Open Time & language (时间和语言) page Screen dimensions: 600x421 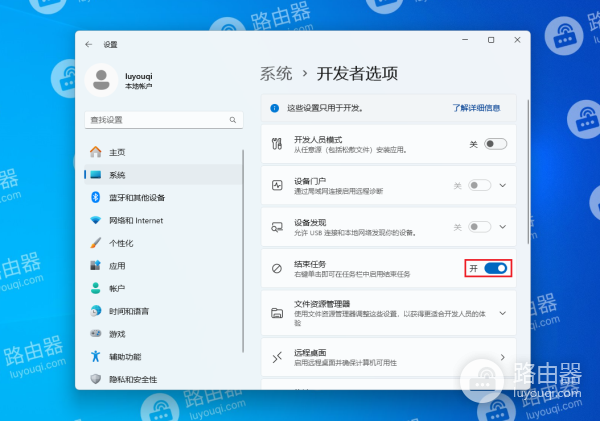[163, 311]
